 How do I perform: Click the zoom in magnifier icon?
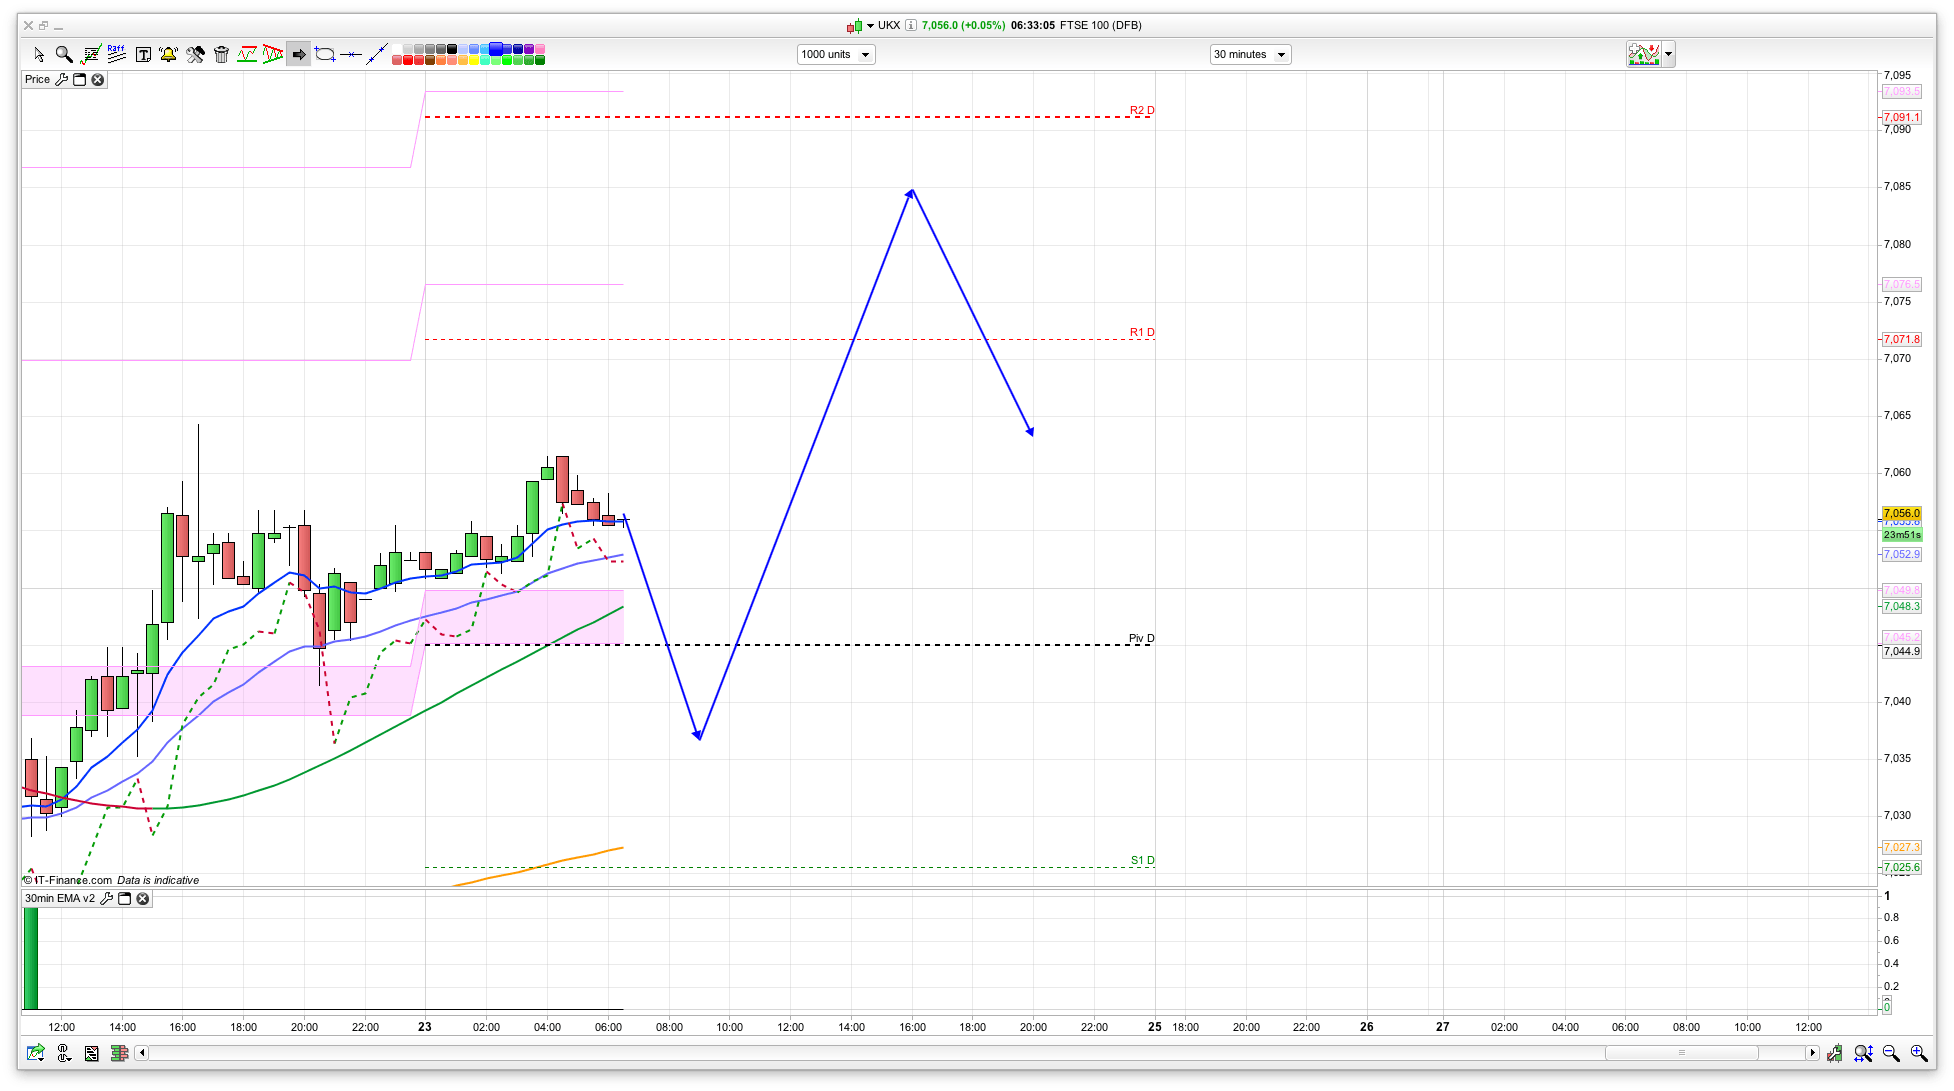tap(1918, 1053)
